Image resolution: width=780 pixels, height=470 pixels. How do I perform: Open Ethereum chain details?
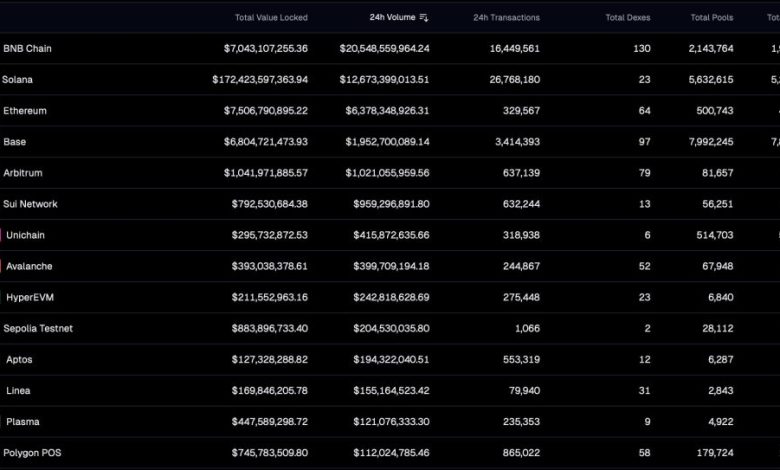coord(25,110)
